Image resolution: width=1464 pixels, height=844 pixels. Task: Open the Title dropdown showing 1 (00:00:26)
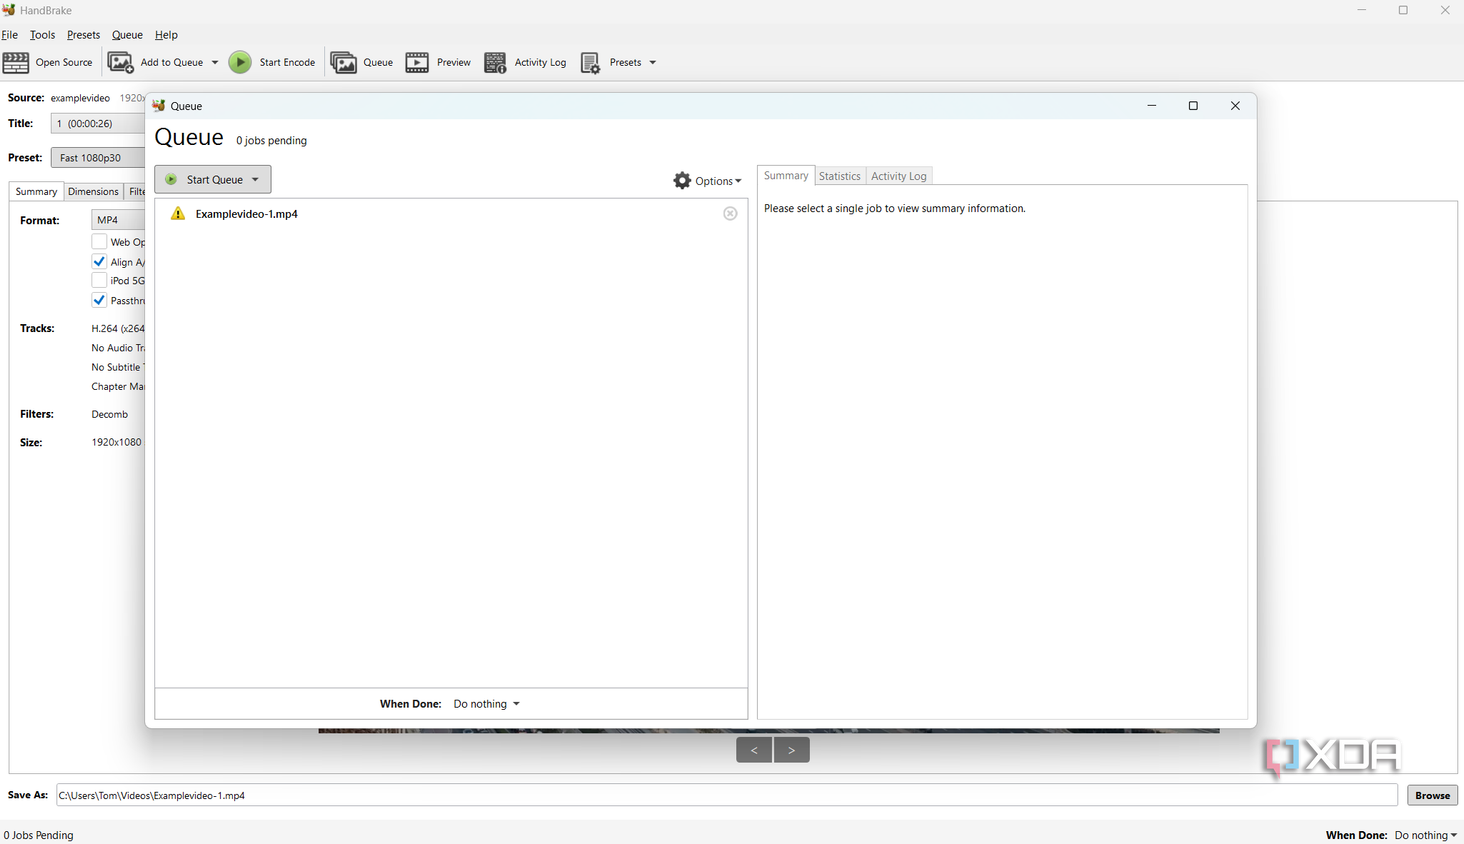click(98, 123)
